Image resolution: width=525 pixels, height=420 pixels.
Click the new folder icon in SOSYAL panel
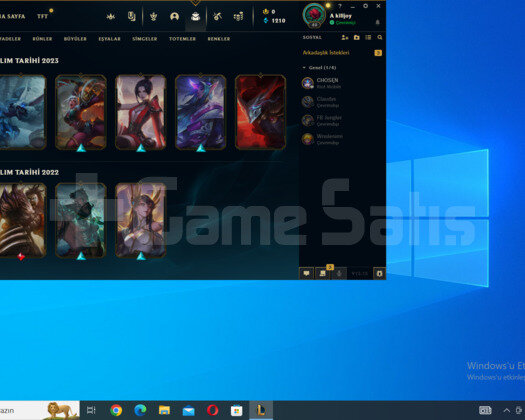click(x=357, y=38)
